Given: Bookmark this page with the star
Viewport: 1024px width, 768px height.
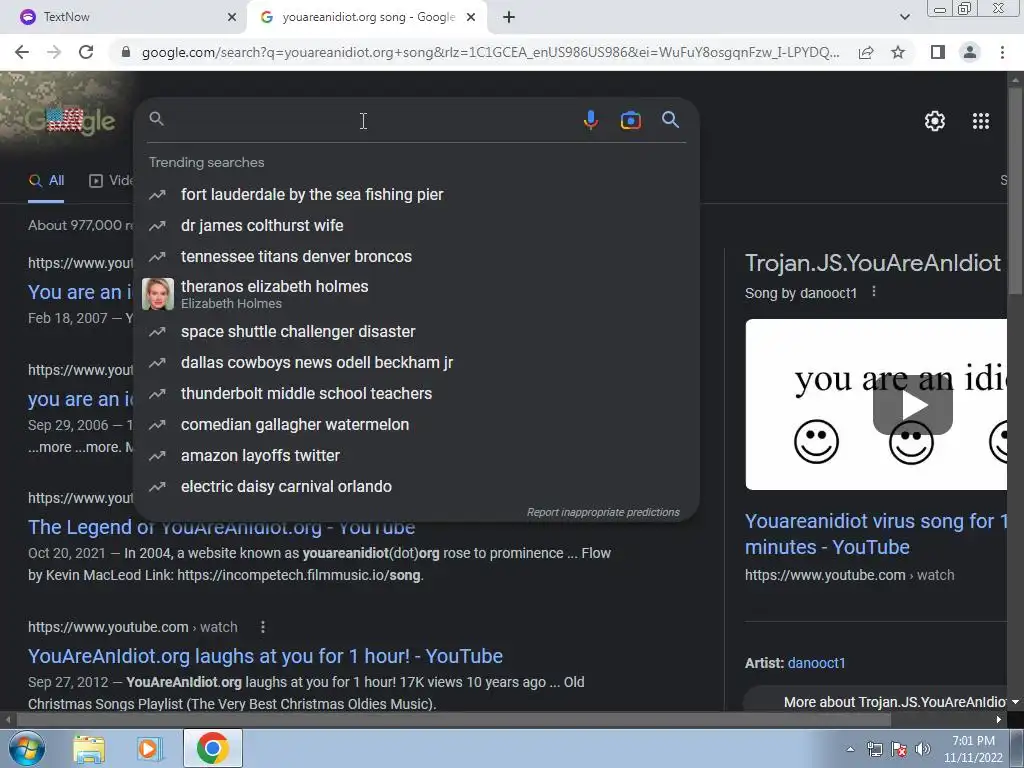Looking at the screenshot, I should coord(898,52).
